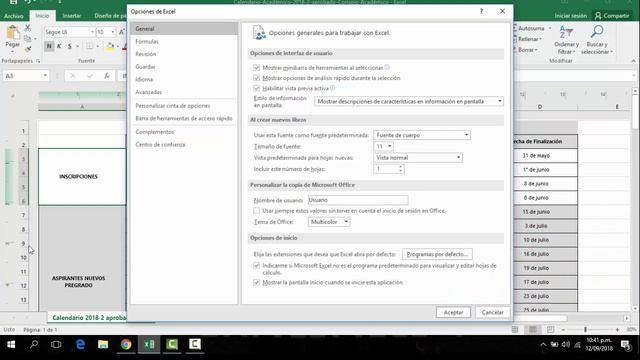Open Task View from the taskbar
640x360 pixels.
[x=56, y=345]
